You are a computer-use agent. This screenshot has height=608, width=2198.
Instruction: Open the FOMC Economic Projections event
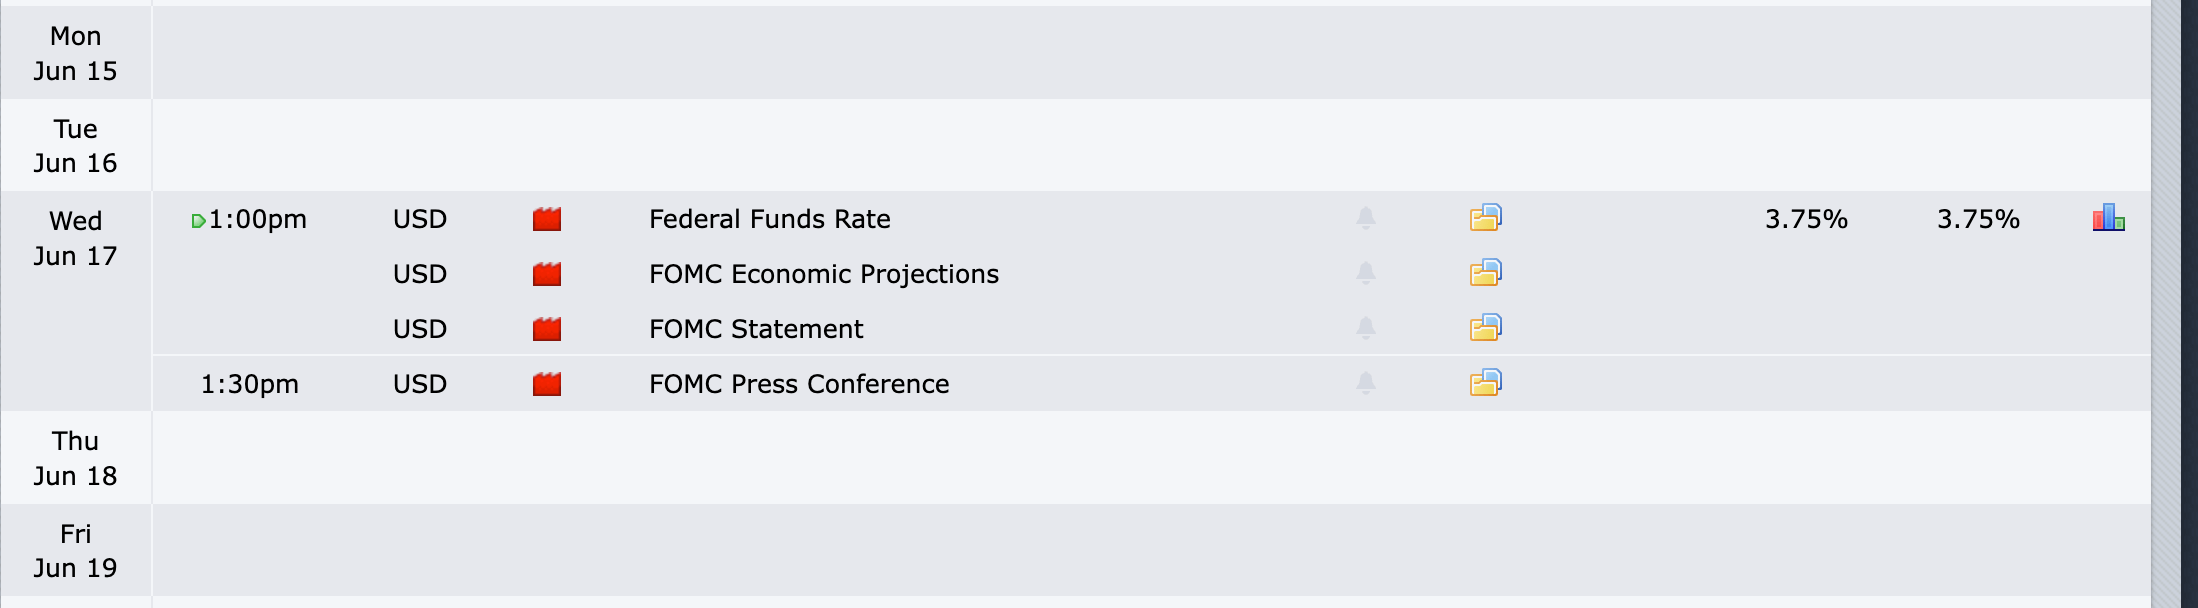pyautogui.click(x=824, y=274)
